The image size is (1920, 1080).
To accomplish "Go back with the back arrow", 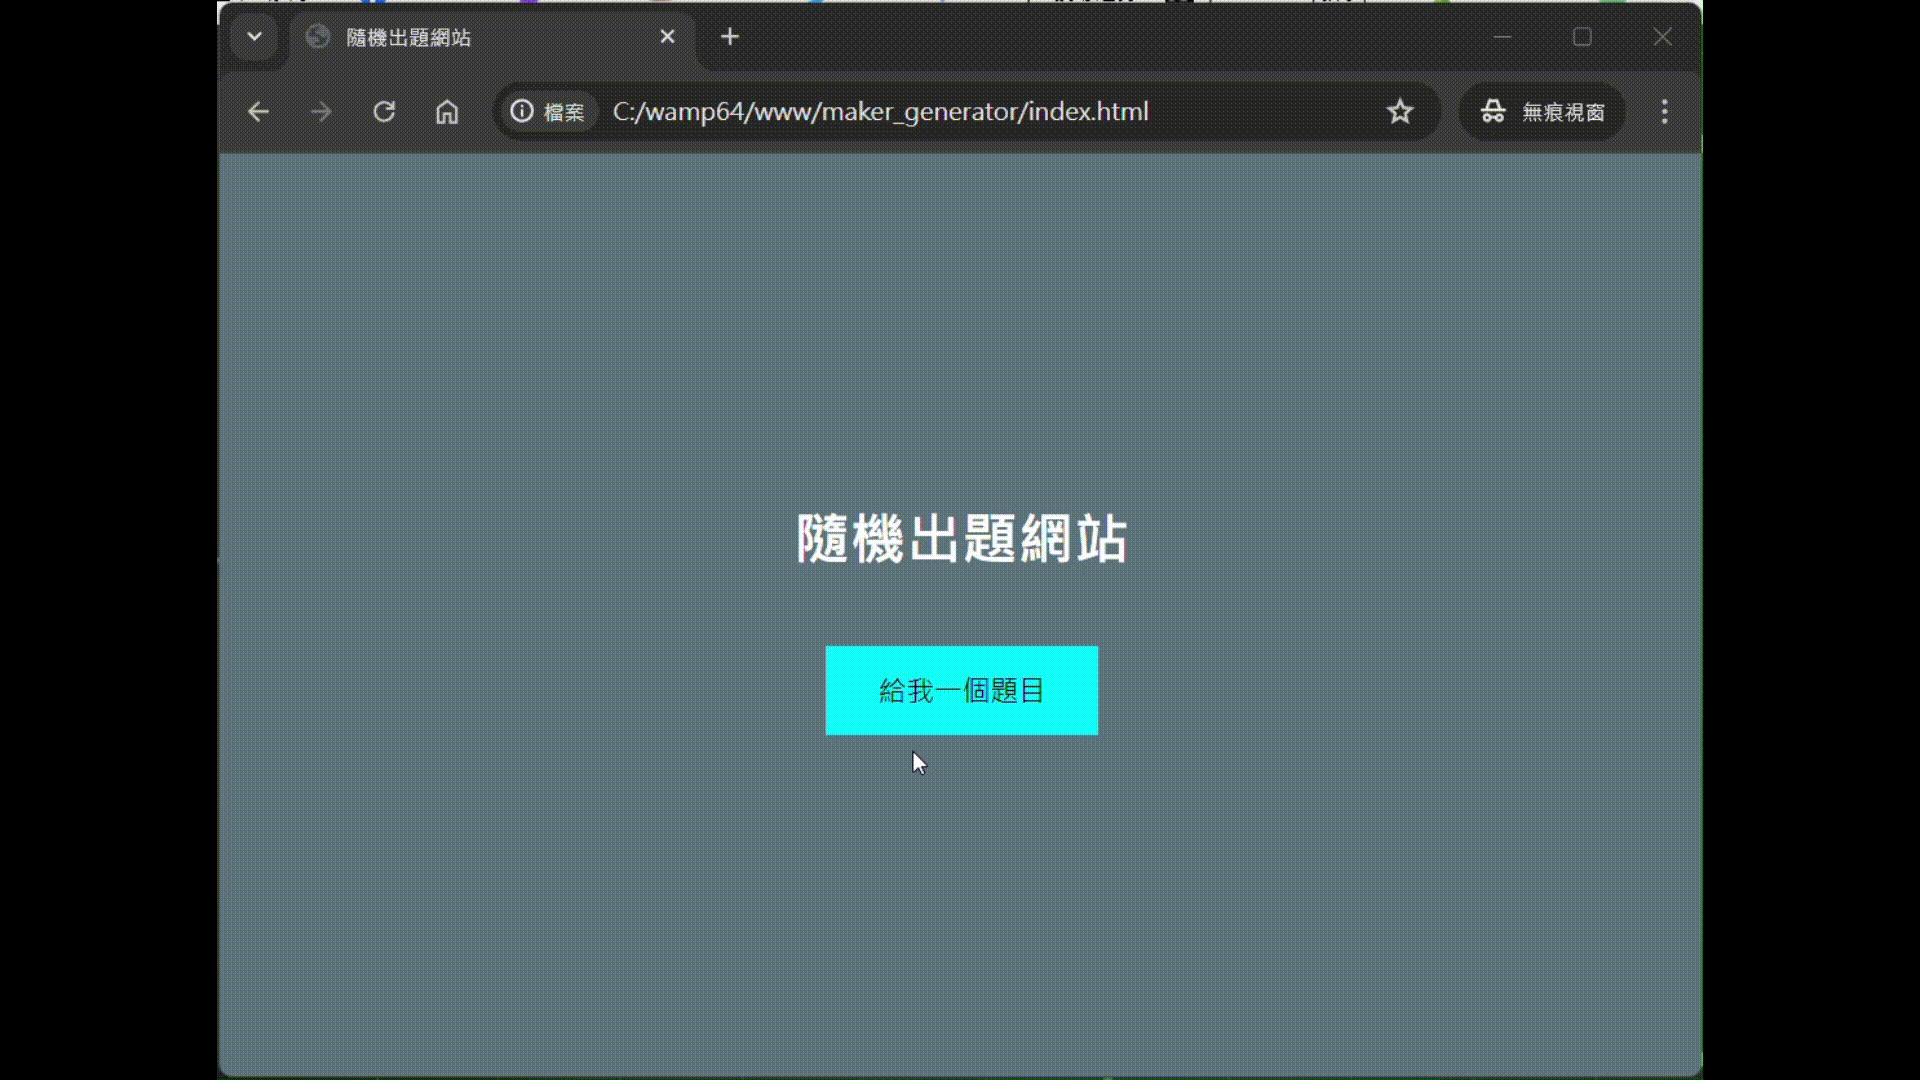I will (258, 112).
